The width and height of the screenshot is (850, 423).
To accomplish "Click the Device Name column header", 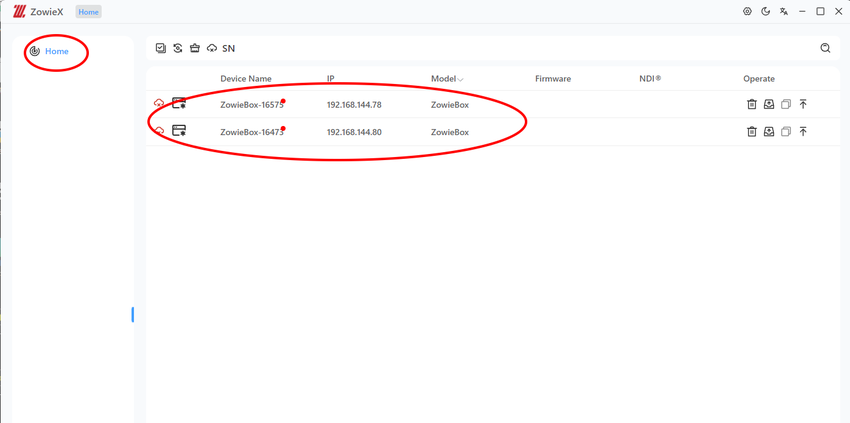I will [x=246, y=79].
